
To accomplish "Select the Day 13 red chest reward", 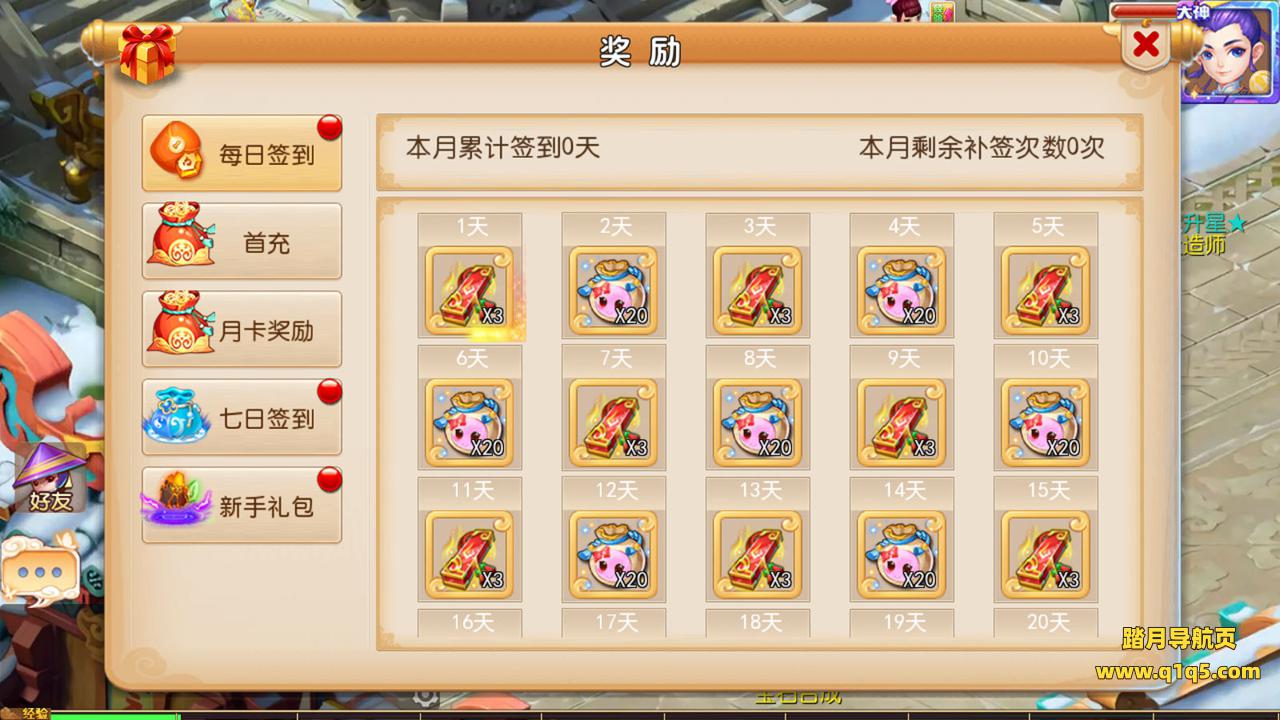I will (757, 554).
